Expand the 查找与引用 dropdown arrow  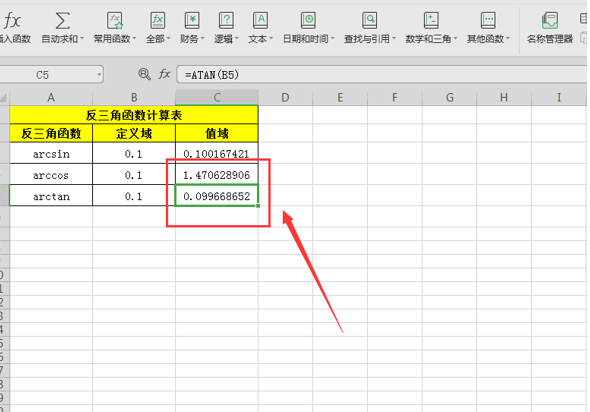pos(394,38)
